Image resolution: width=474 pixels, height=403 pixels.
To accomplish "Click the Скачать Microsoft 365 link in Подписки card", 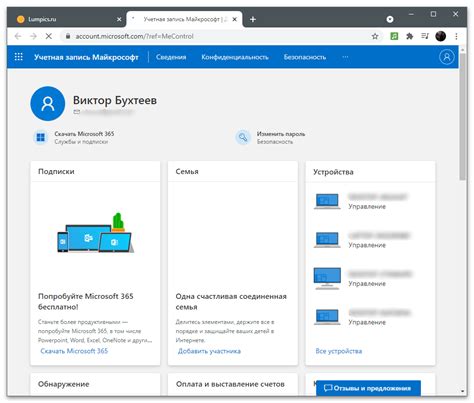I will [74, 351].
